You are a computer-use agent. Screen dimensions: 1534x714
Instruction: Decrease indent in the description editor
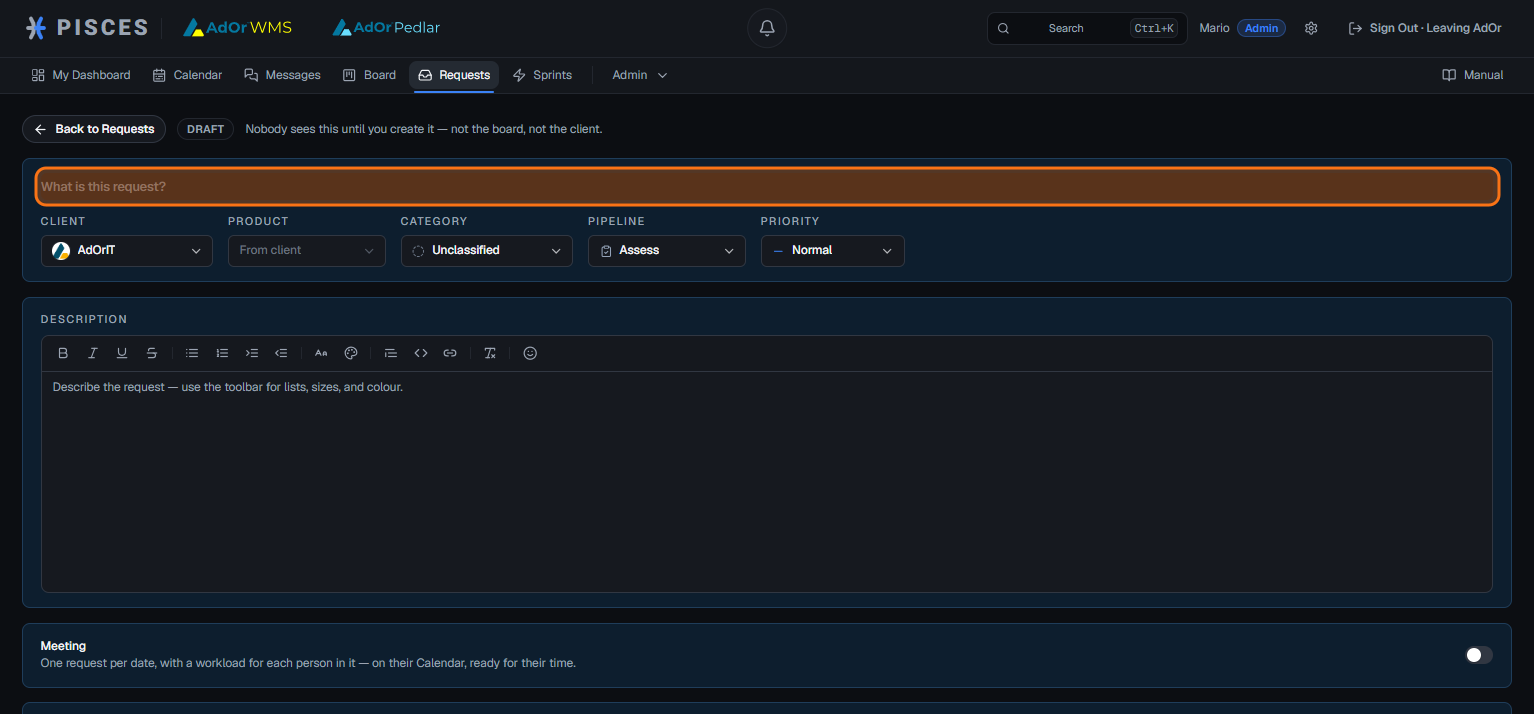click(x=281, y=353)
